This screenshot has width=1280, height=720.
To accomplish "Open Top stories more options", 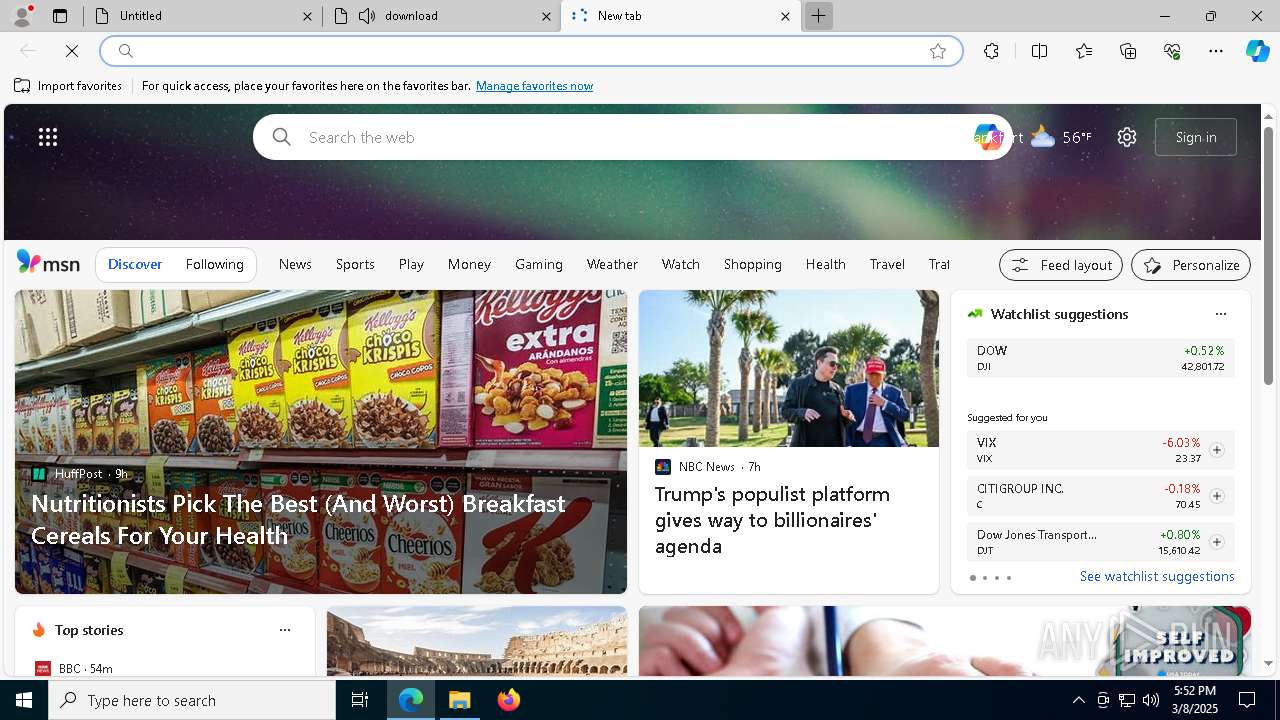I will [285, 630].
